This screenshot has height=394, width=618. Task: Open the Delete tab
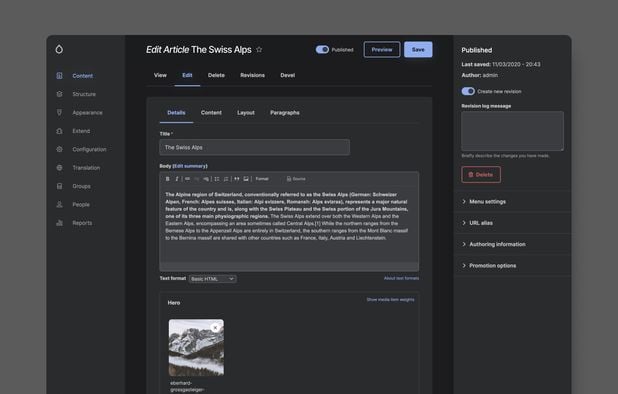pos(216,75)
